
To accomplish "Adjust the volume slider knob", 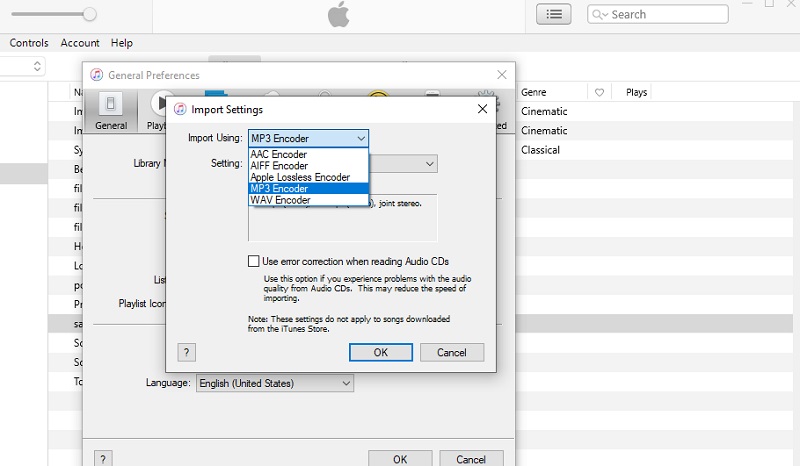I will tap(90, 14).
